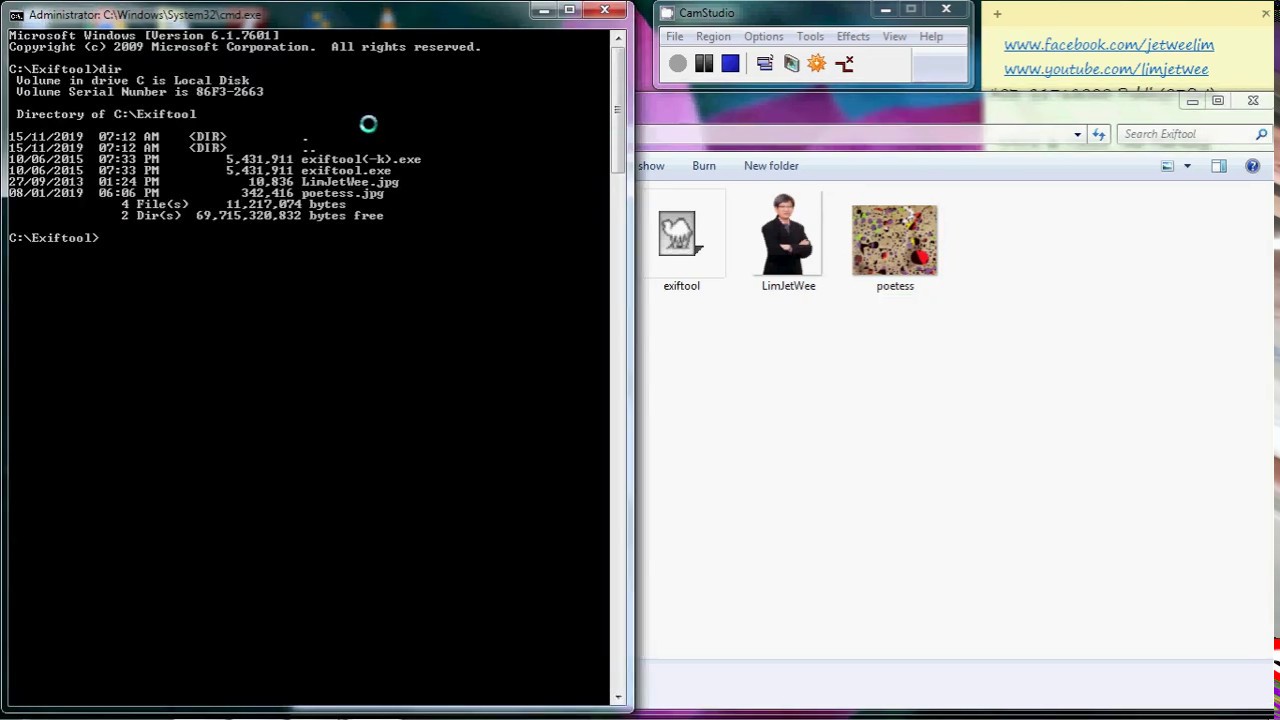Open the CamStudio View menu
This screenshot has height=720, width=1280.
[x=894, y=37]
